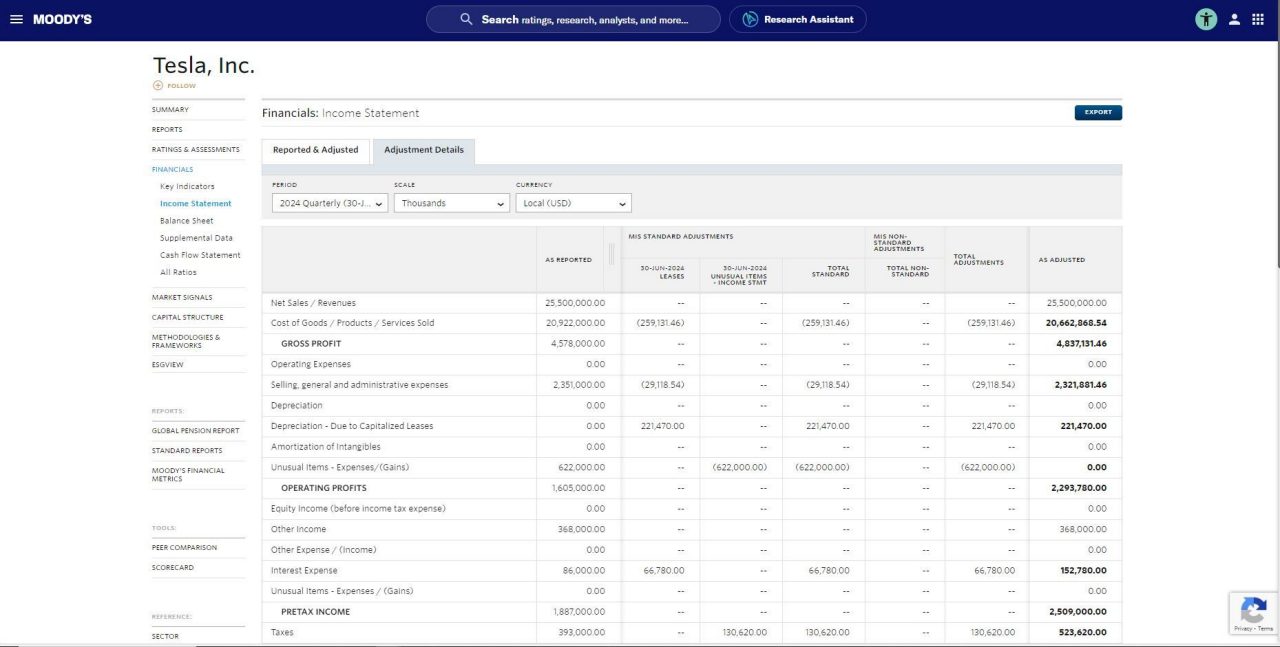Click the Other Income row label

[298, 530]
